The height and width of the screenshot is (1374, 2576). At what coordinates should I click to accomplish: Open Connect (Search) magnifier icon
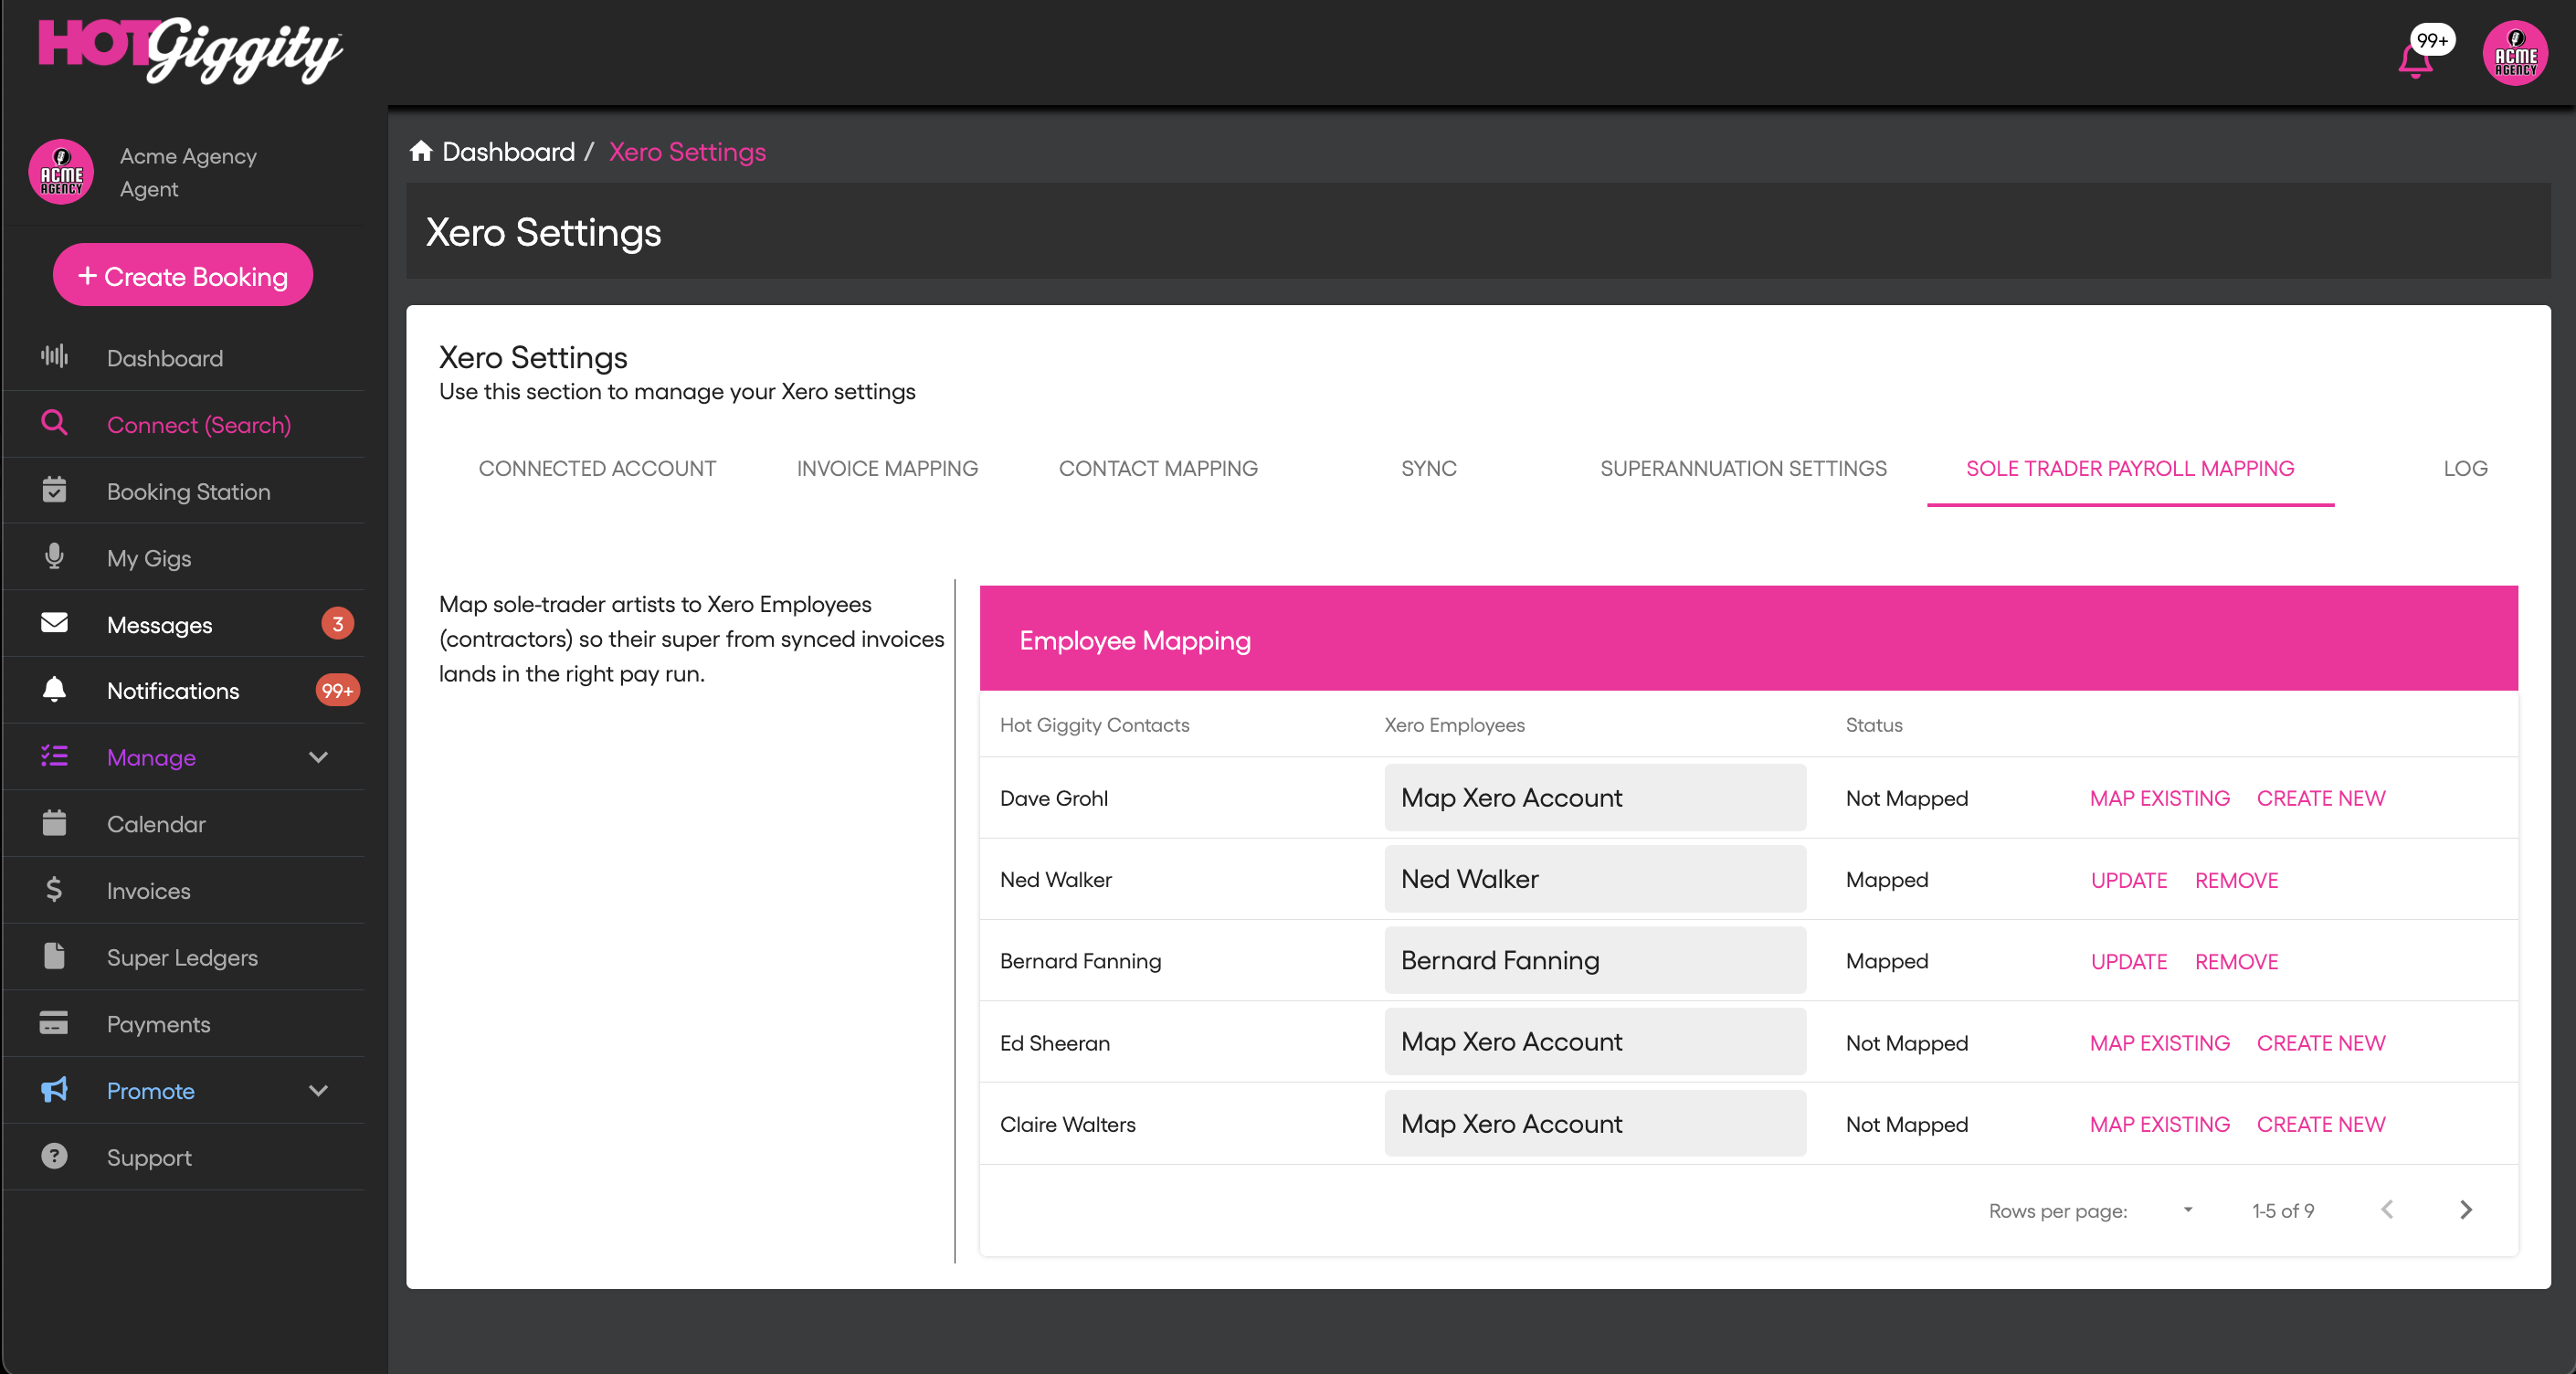click(x=54, y=424)
